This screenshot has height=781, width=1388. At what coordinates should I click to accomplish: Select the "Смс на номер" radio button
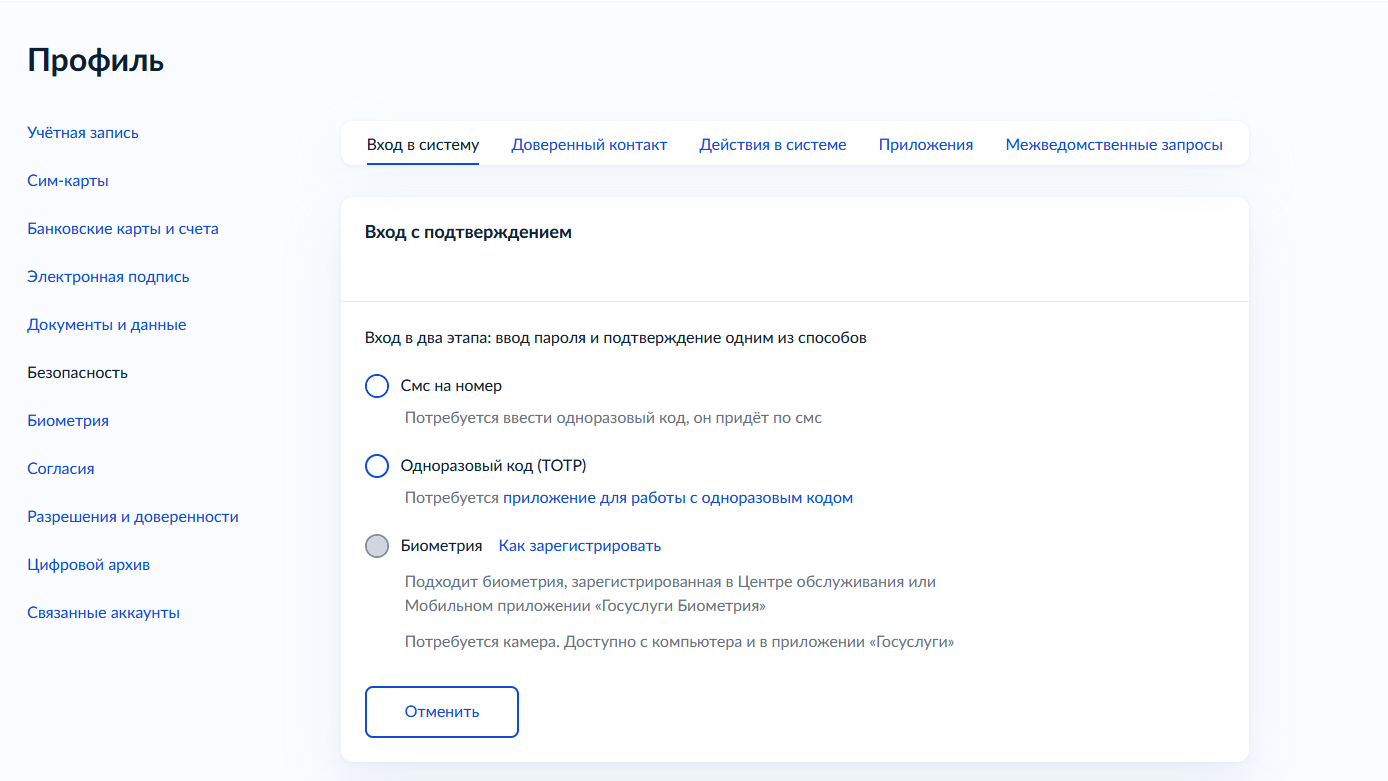[377, 386]
